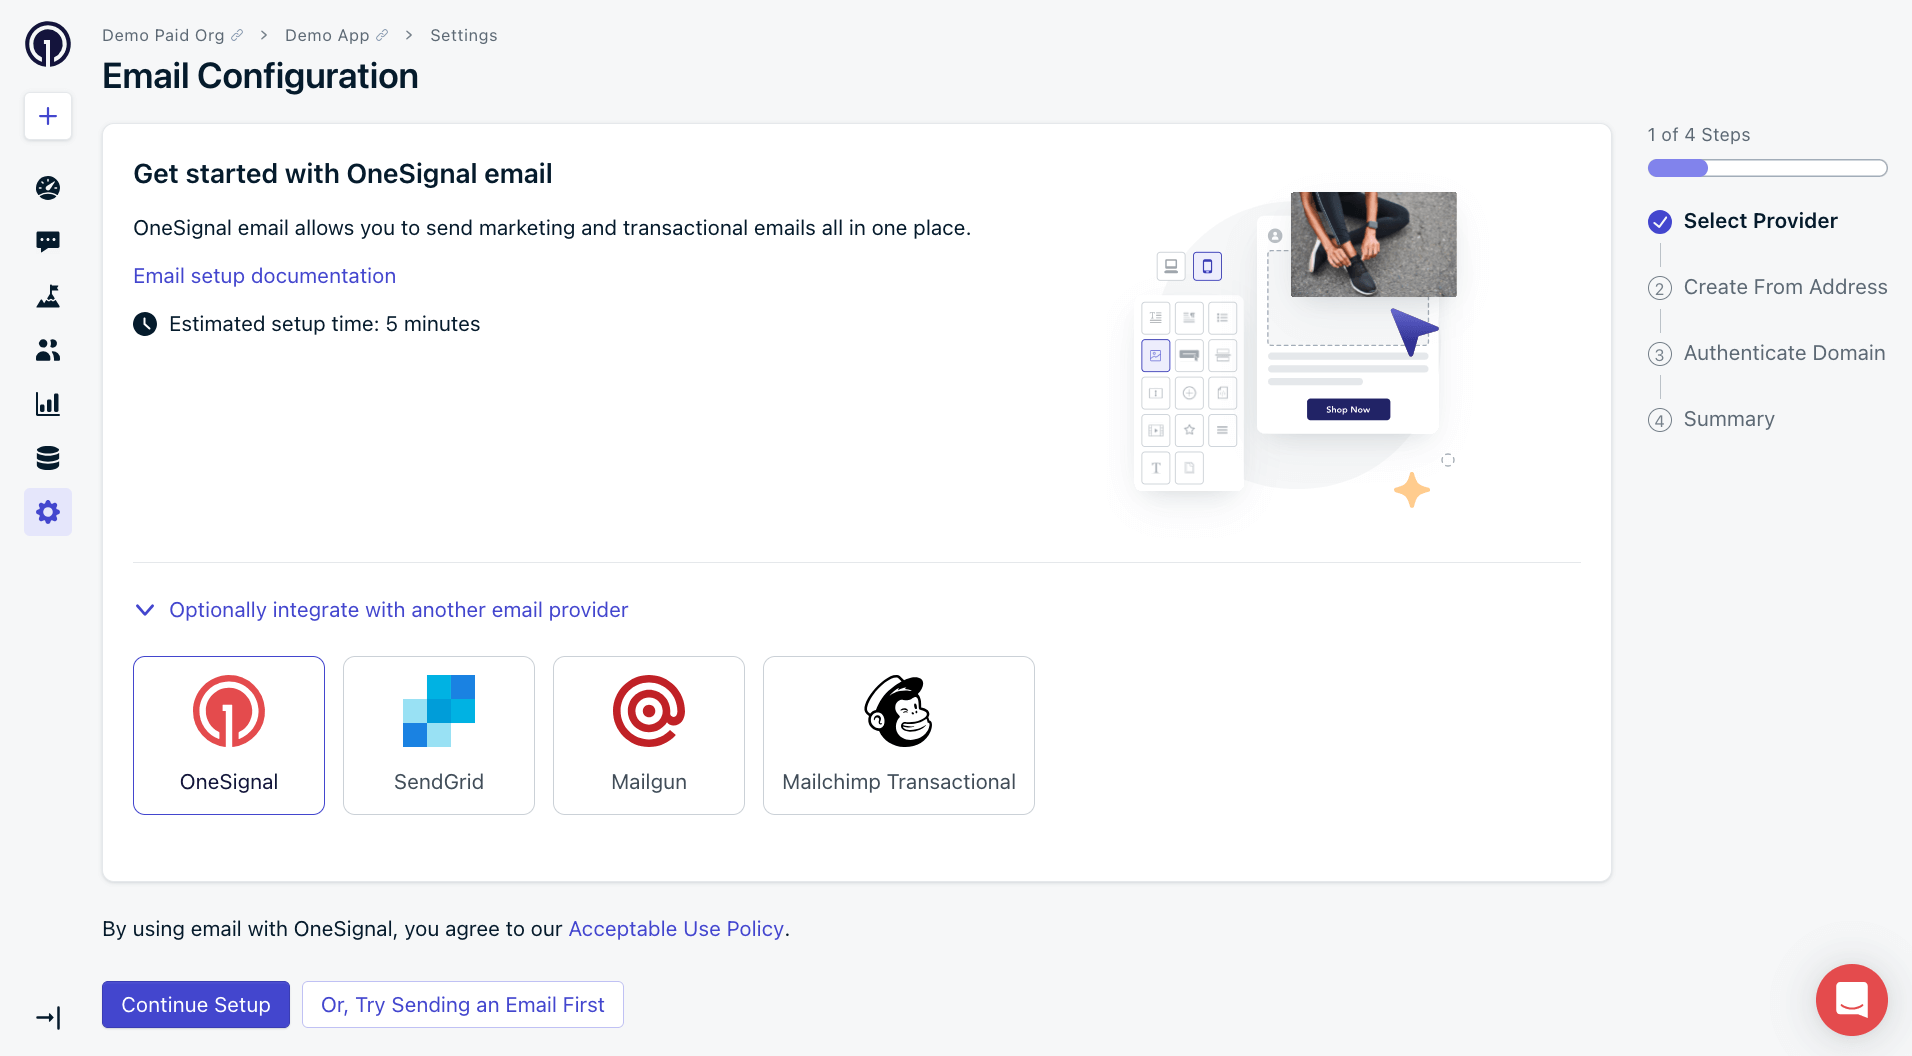The width and height of the screenshot is (1912, 1056).
Task: Click the plus new item button
Action: (x=48, y=116)
